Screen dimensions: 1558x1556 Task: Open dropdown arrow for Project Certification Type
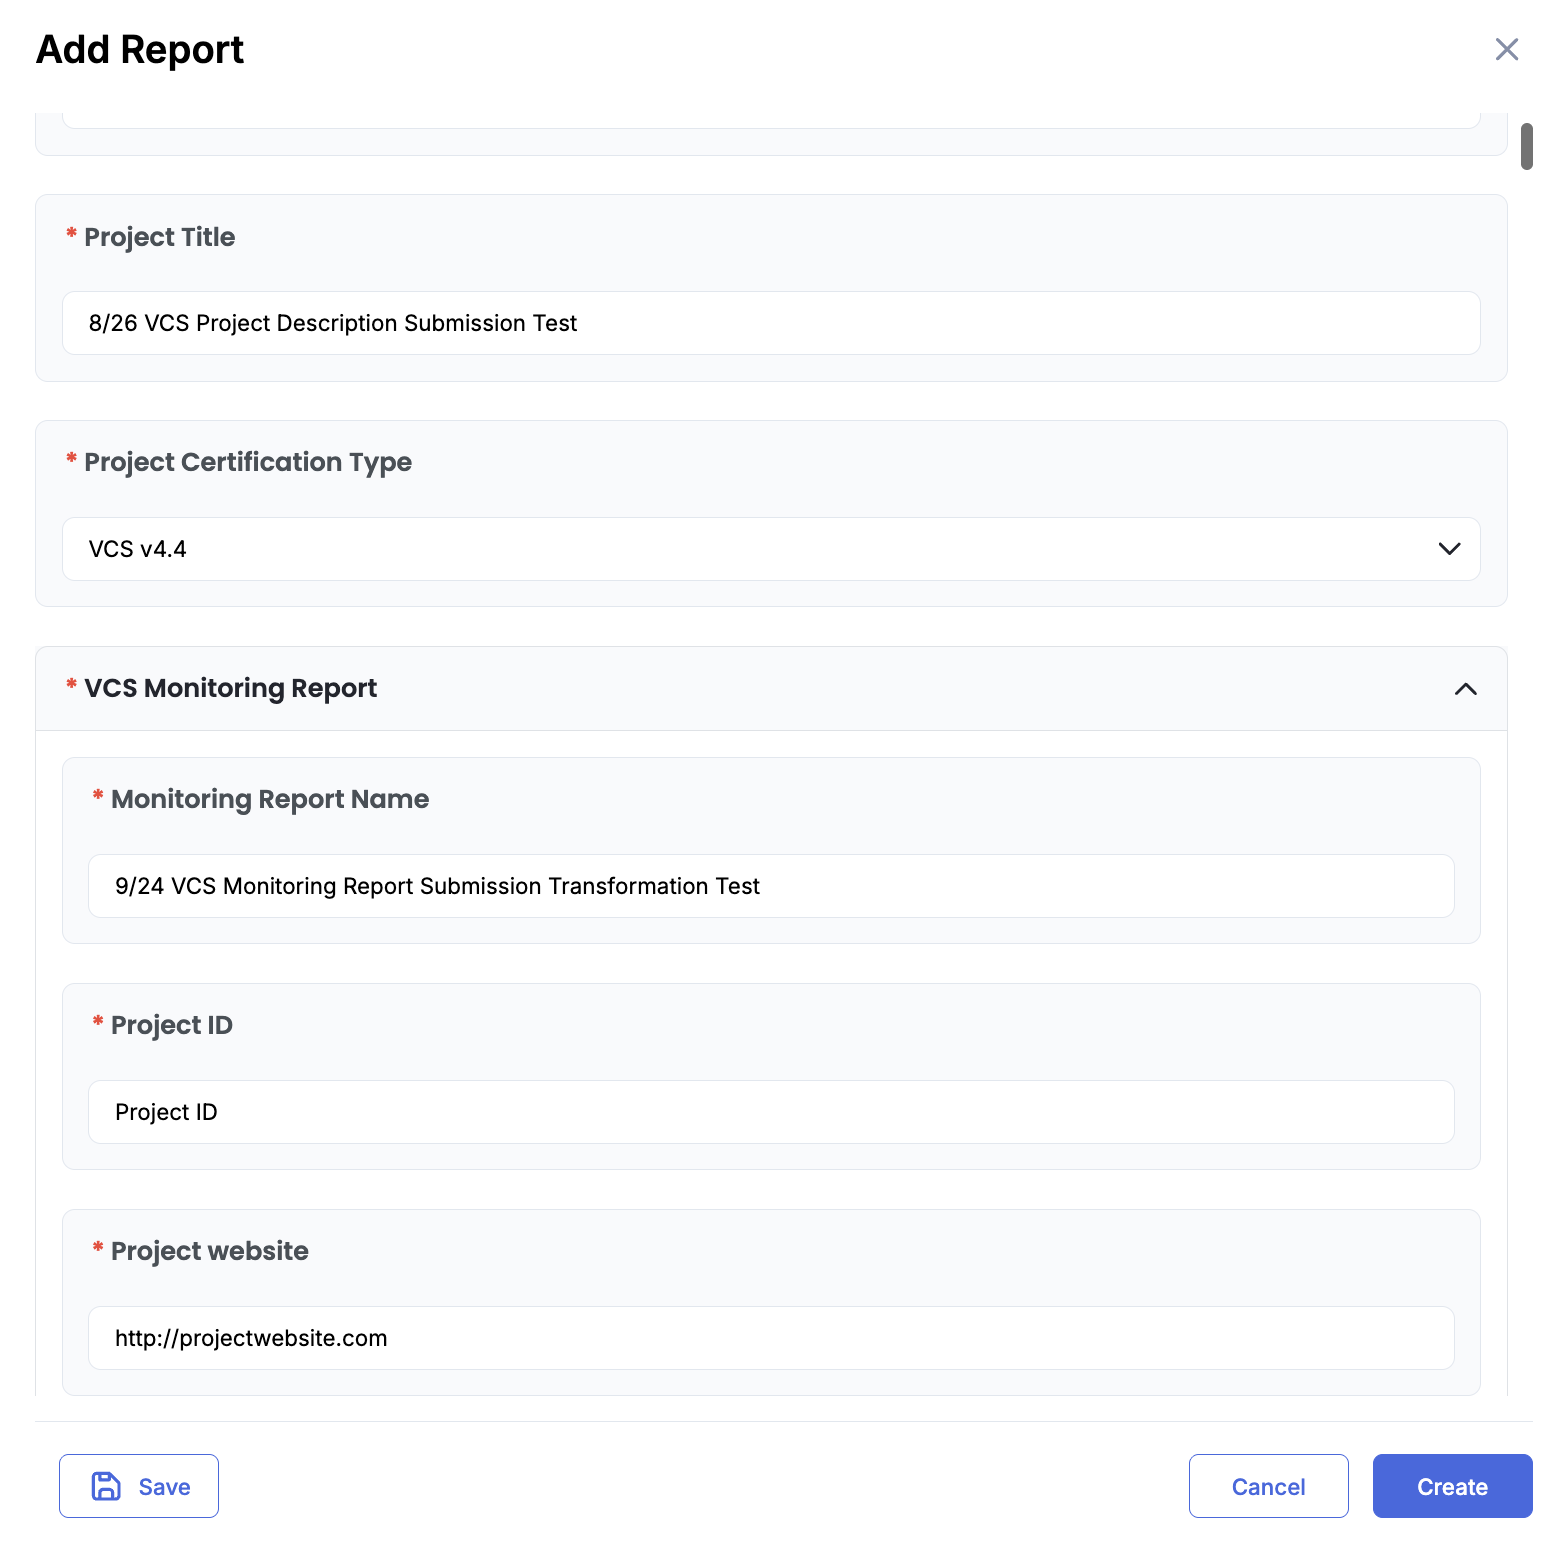click(x=1449, y=549)
